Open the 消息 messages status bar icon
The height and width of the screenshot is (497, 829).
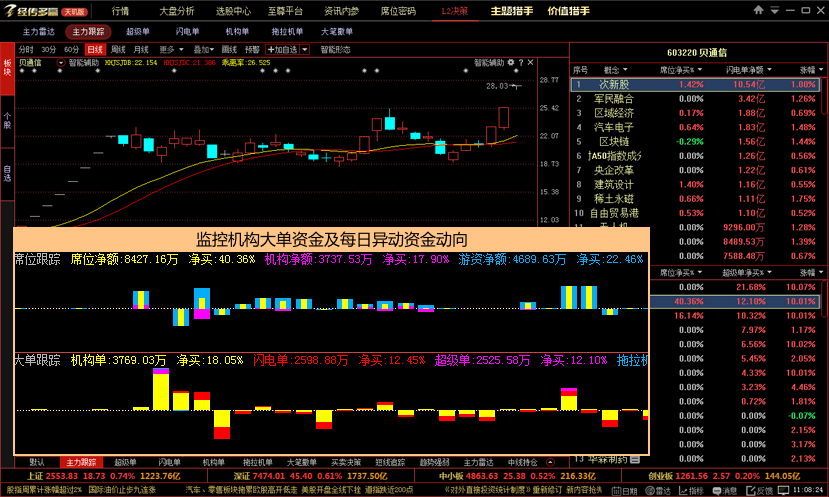[x=725, y=491]
